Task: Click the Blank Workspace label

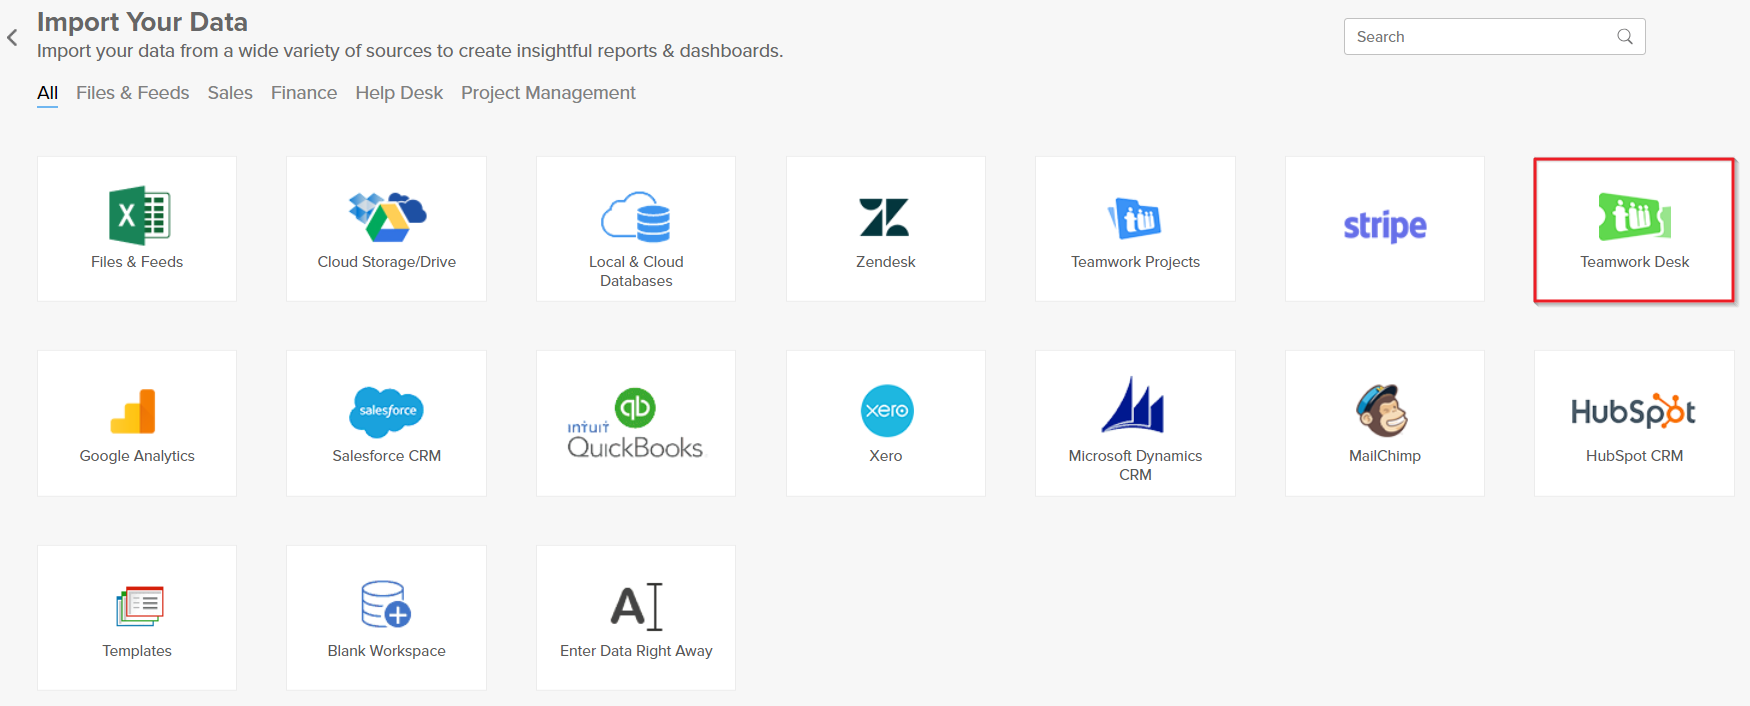Action: tap(387, 651)
